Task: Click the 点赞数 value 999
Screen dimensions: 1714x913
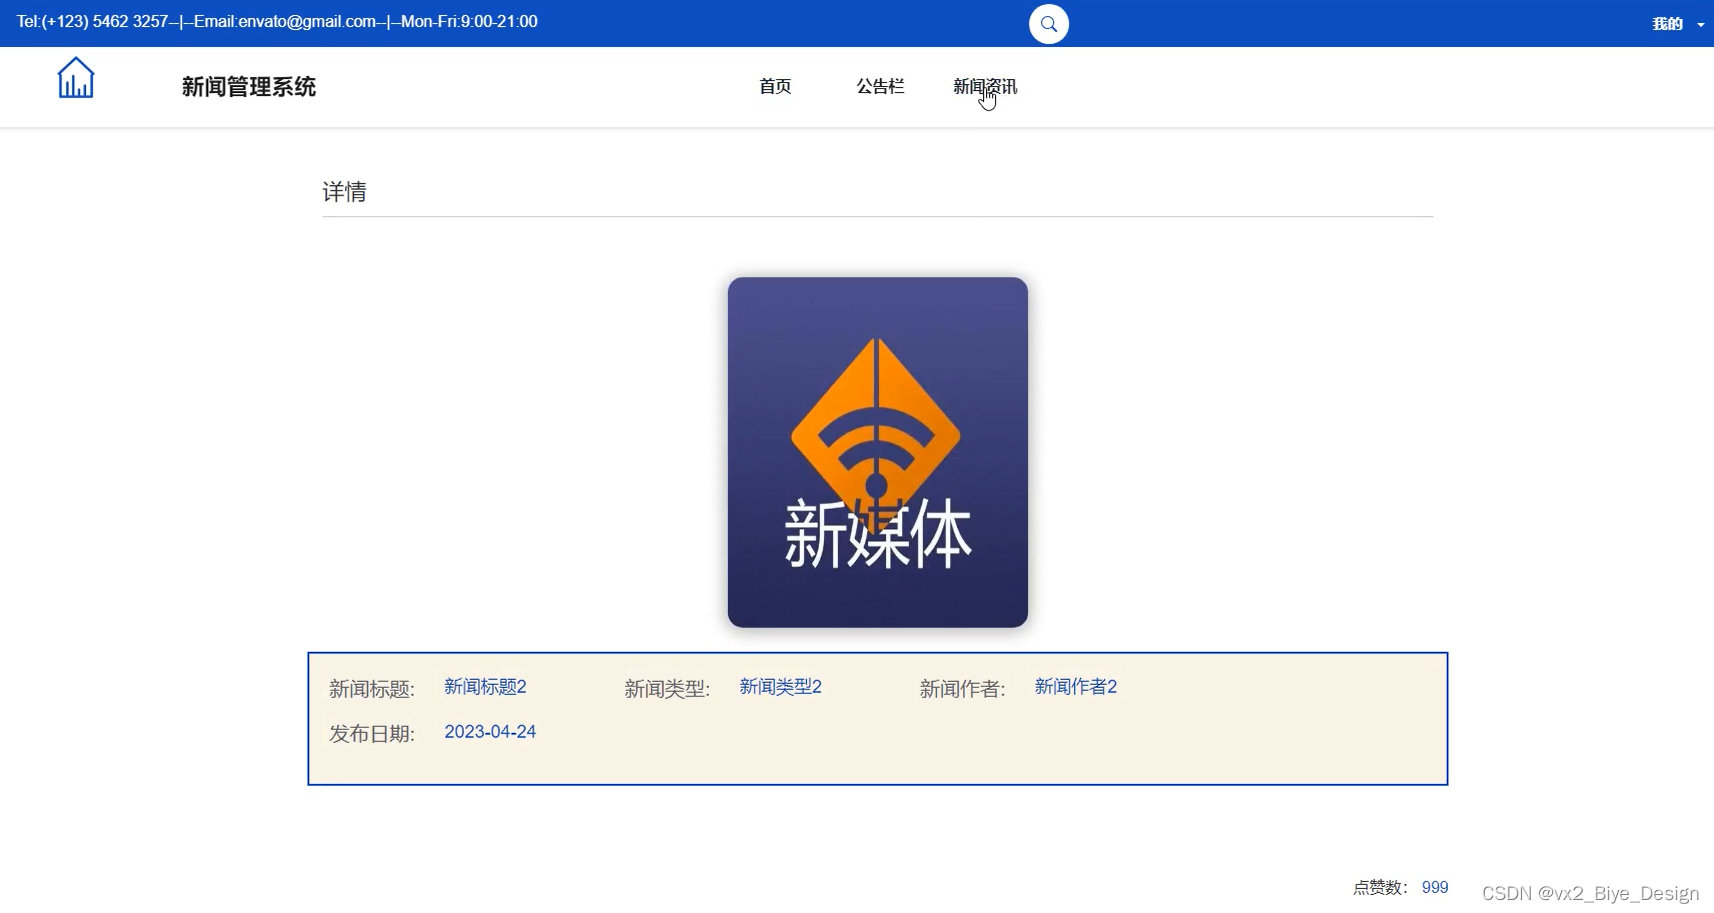Action: (1435, 887)
